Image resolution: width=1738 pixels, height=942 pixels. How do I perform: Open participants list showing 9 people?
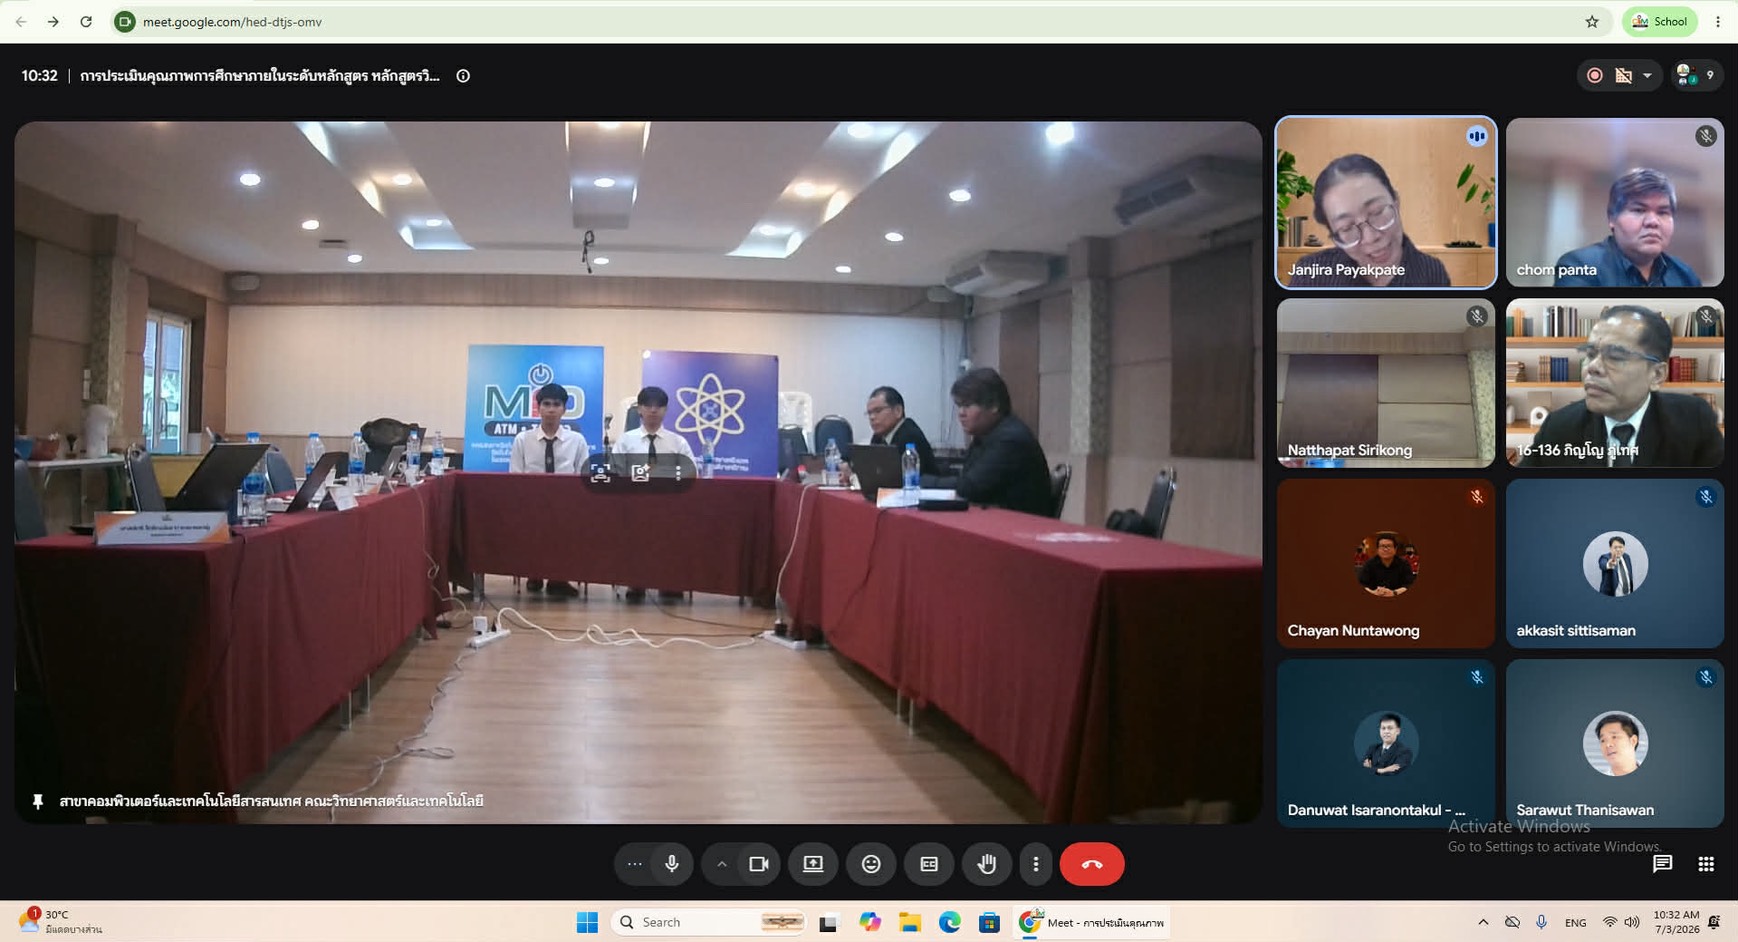coord(1697,75)
